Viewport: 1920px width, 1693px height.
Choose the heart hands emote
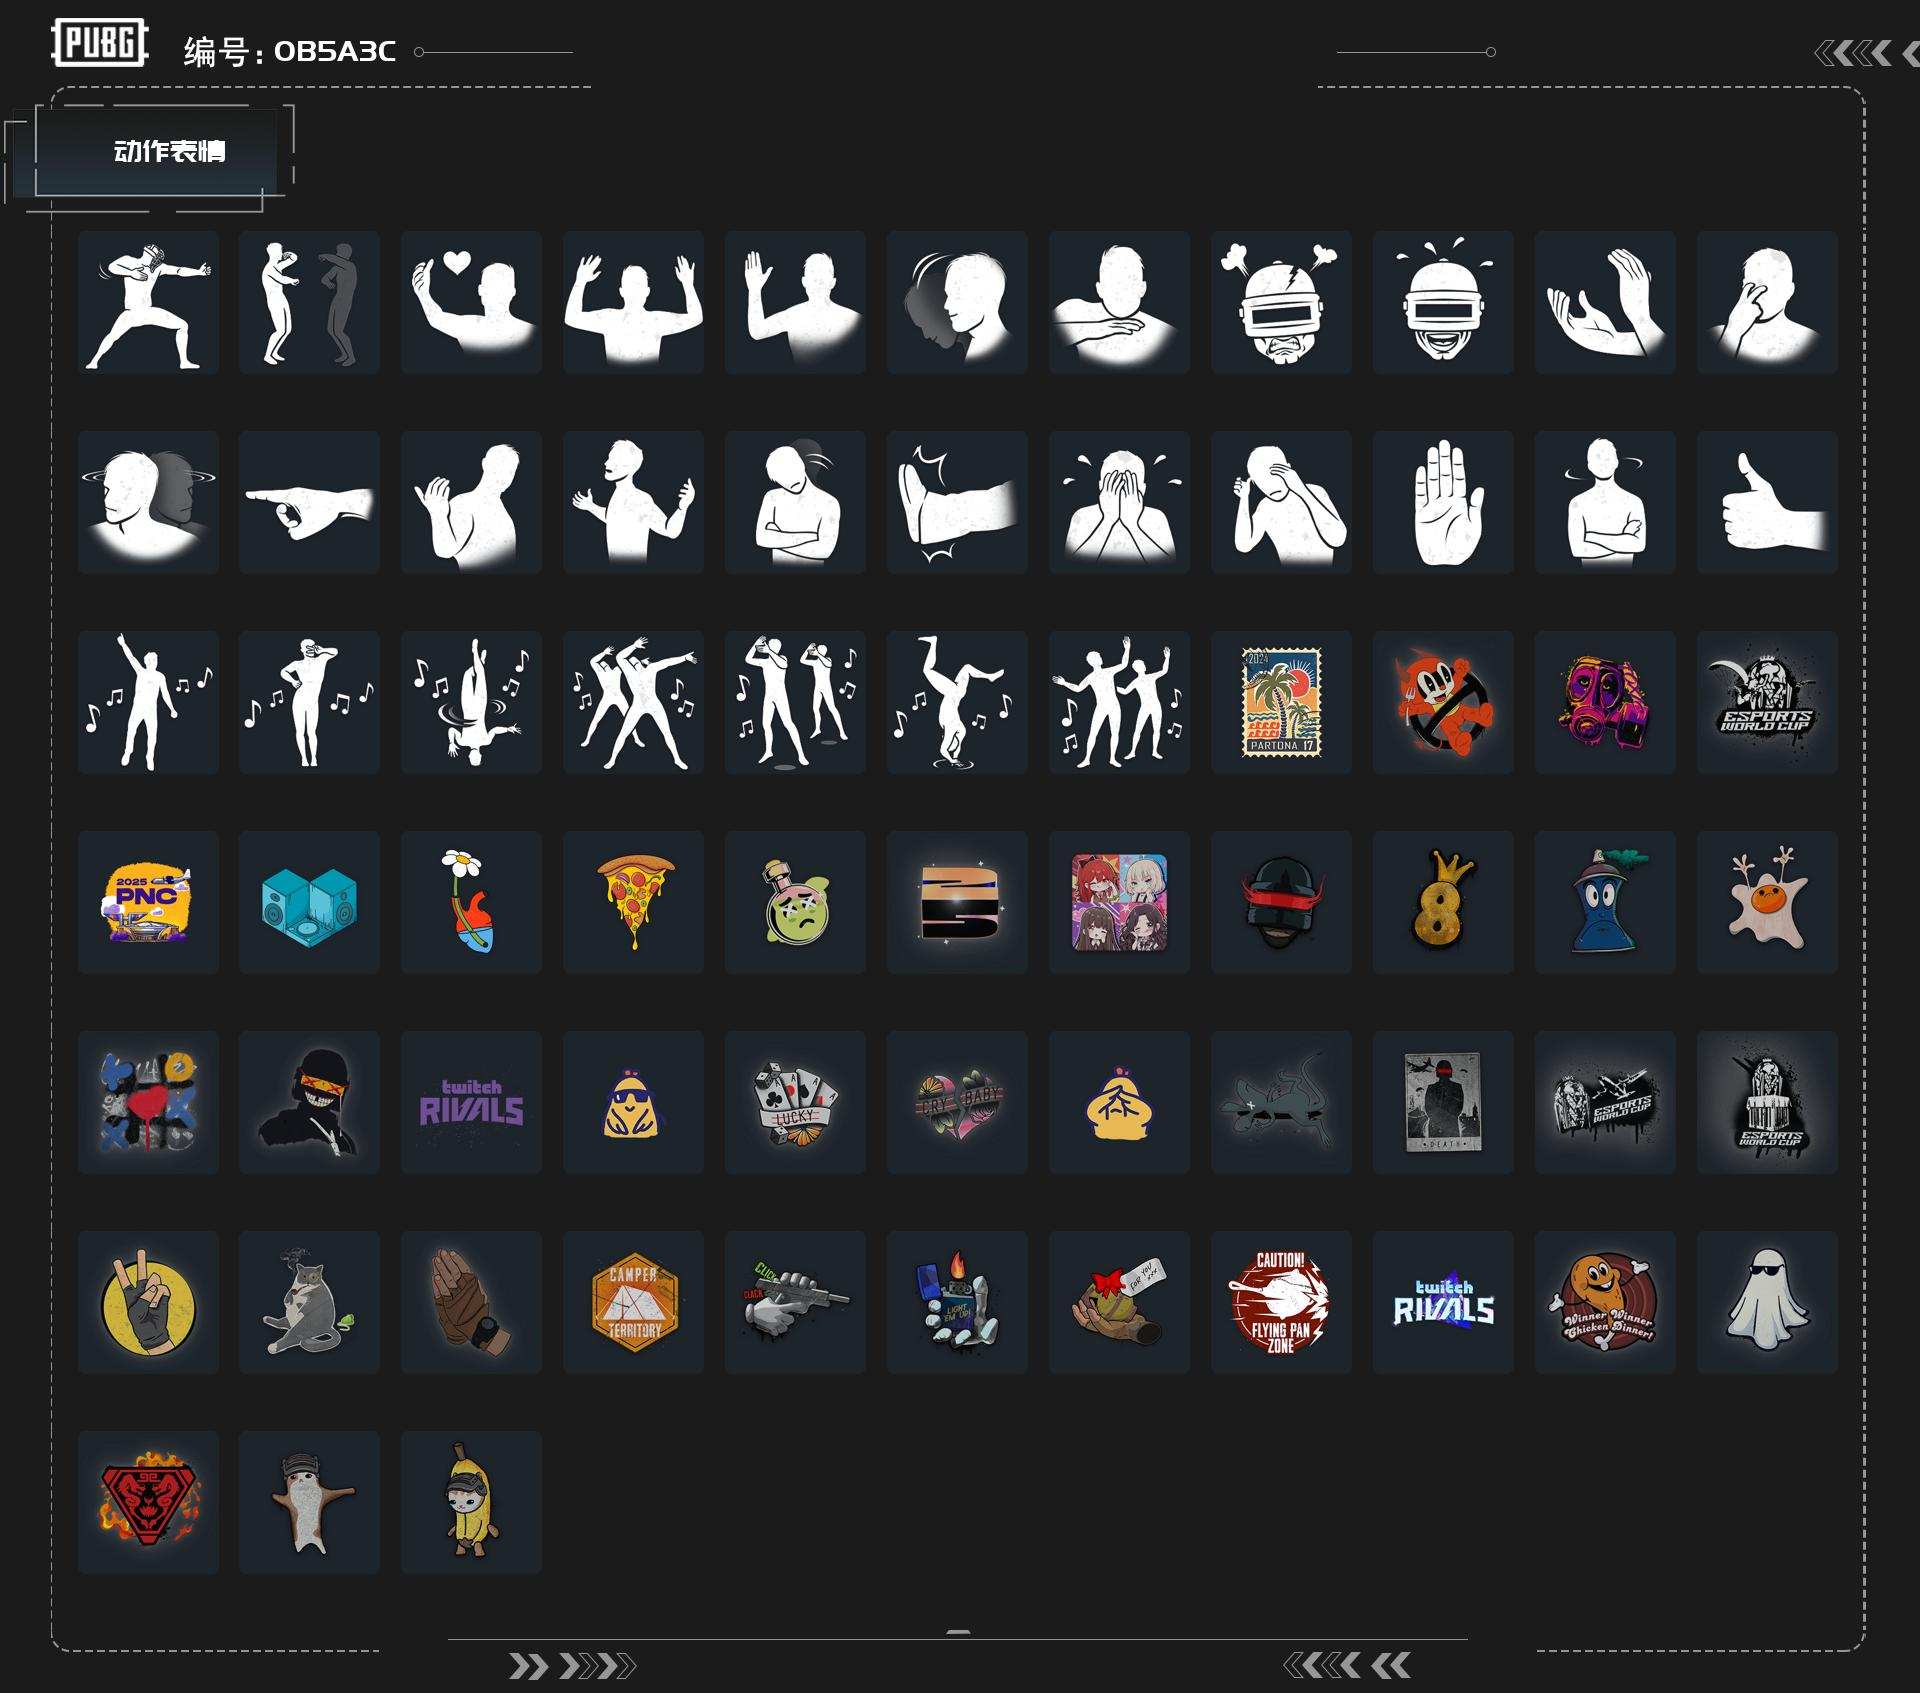point(471,302)
